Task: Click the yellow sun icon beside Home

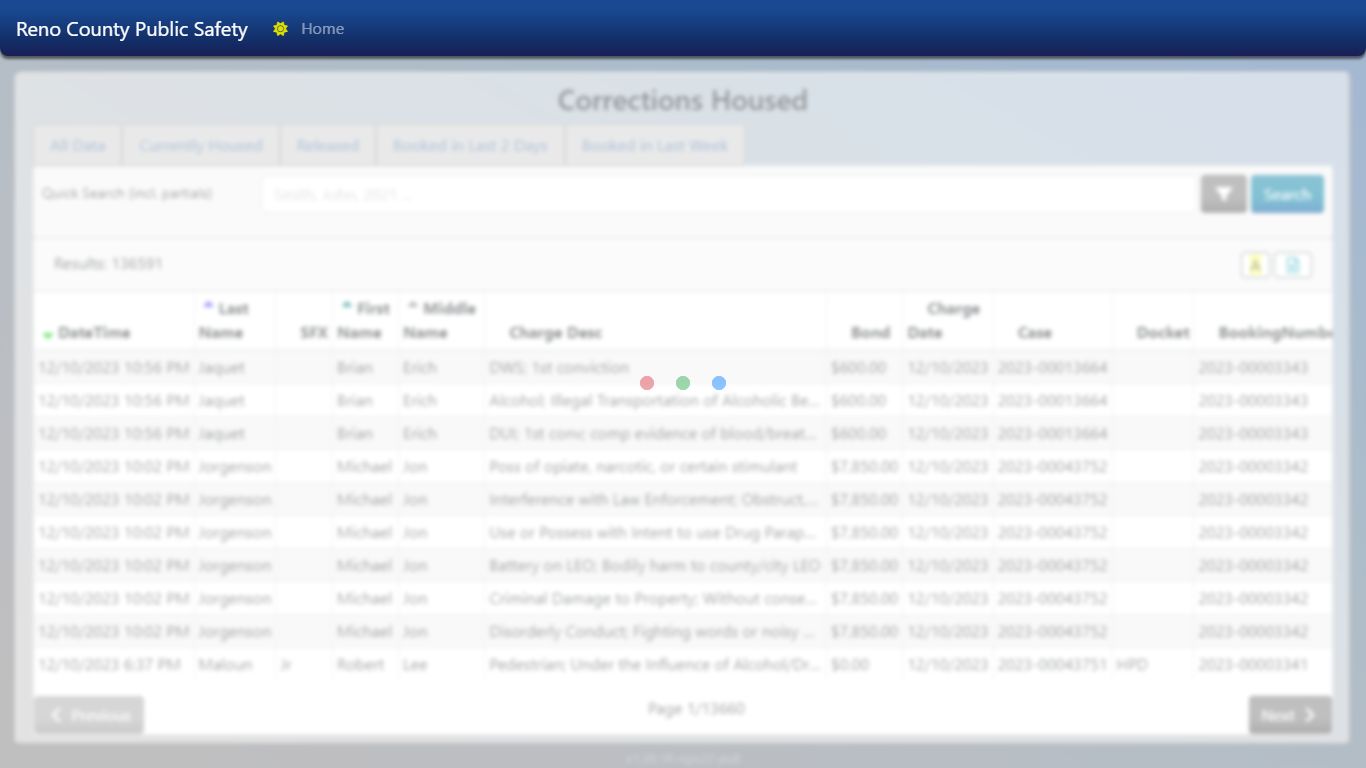Action: point(280,29)
